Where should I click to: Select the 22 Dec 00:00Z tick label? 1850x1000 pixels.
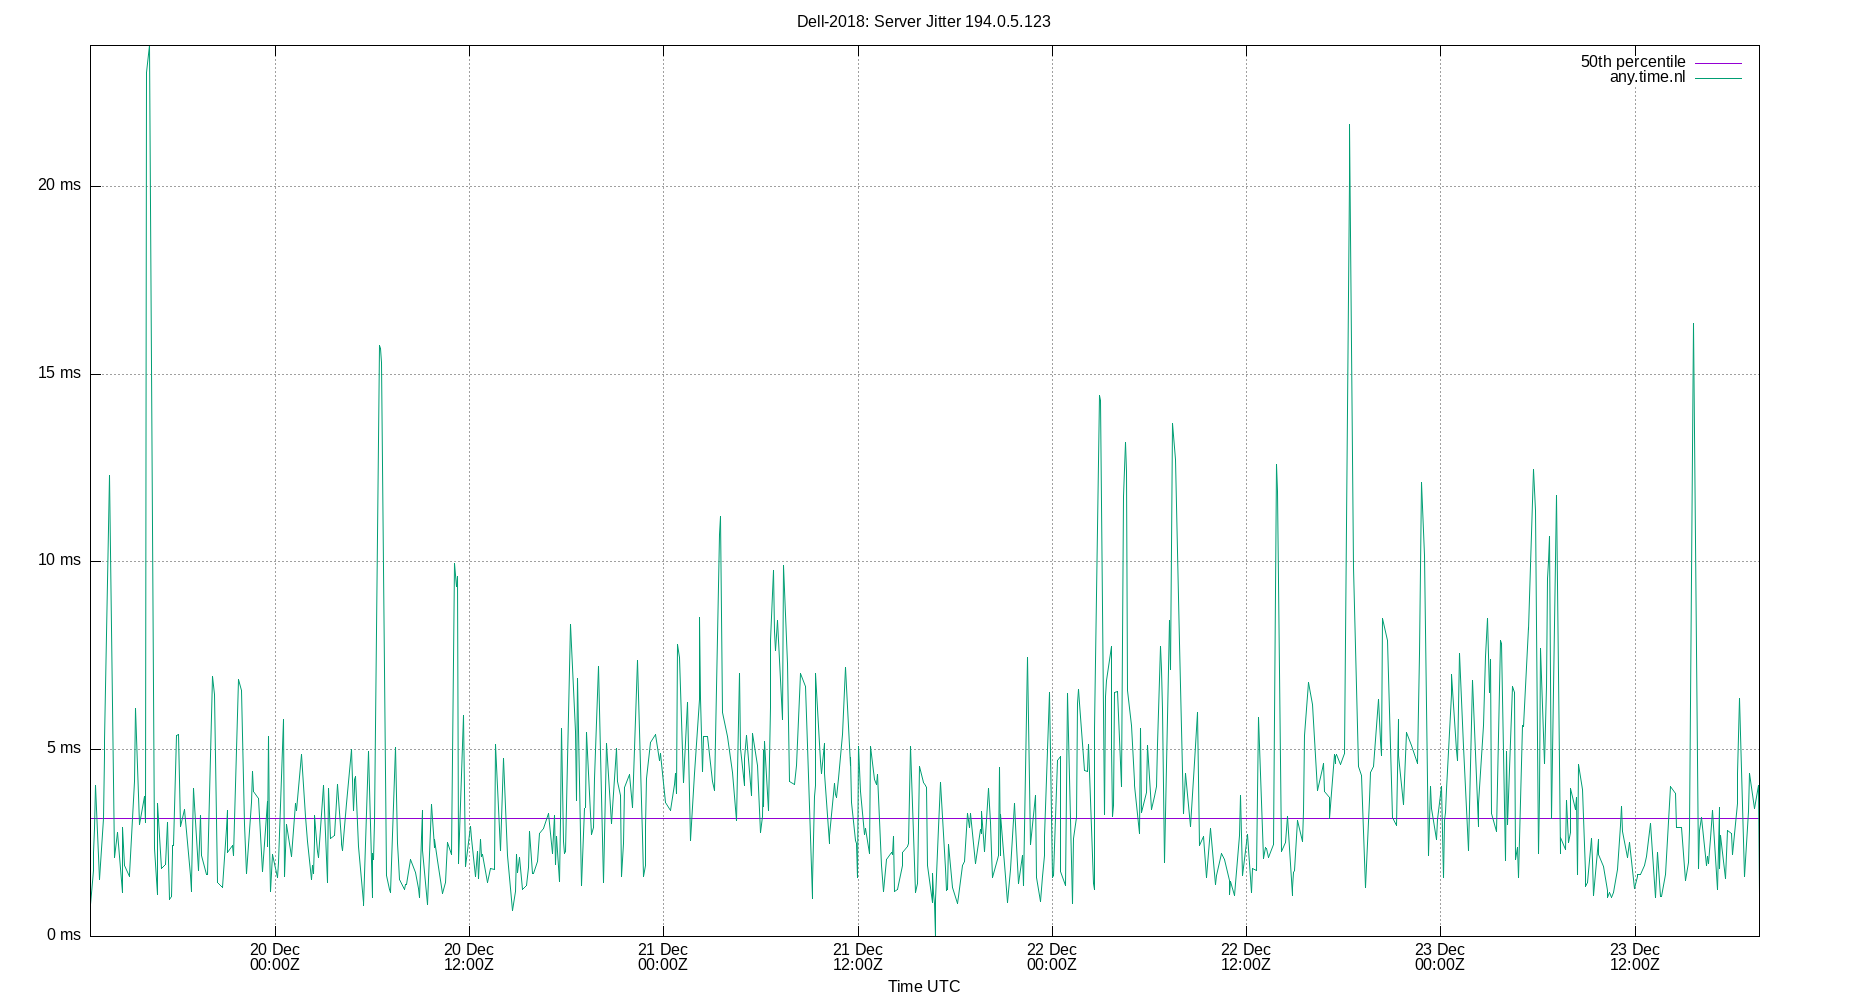click(x=1050, y=958)
